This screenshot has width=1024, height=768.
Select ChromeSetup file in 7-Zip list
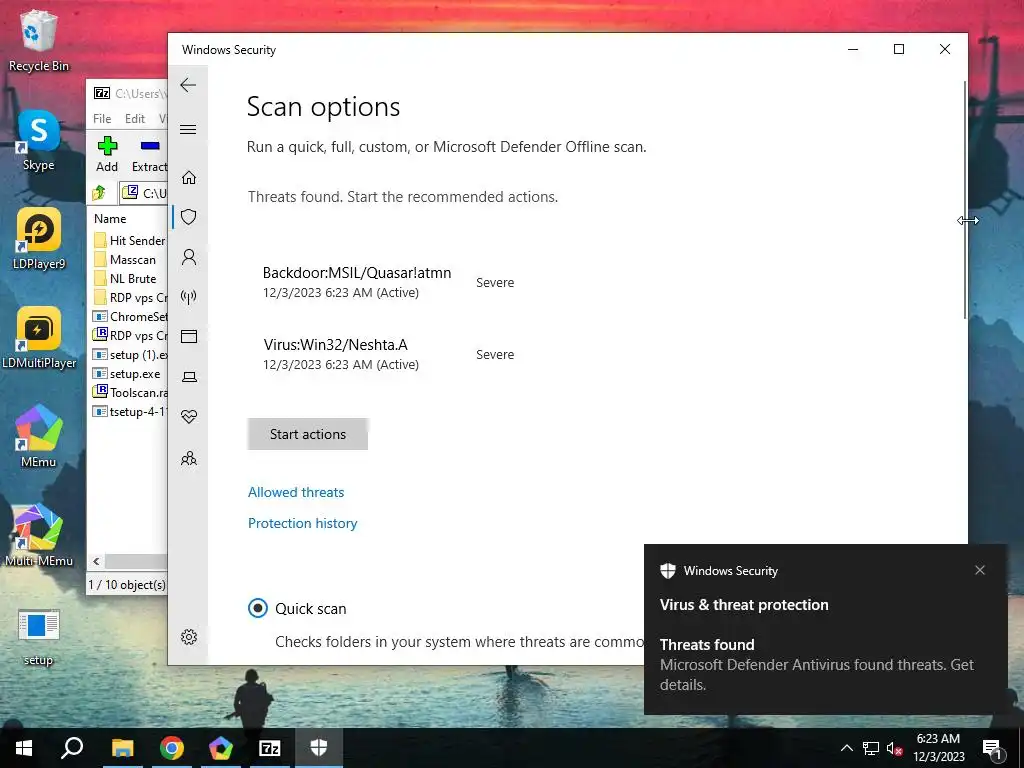(x=130, y=316)
